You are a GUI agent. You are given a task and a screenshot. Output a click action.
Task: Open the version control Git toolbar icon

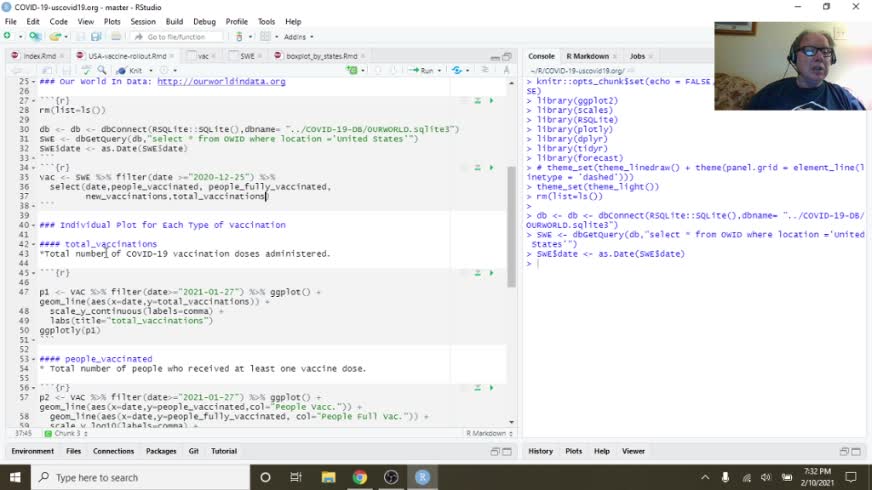click(239, 36)
